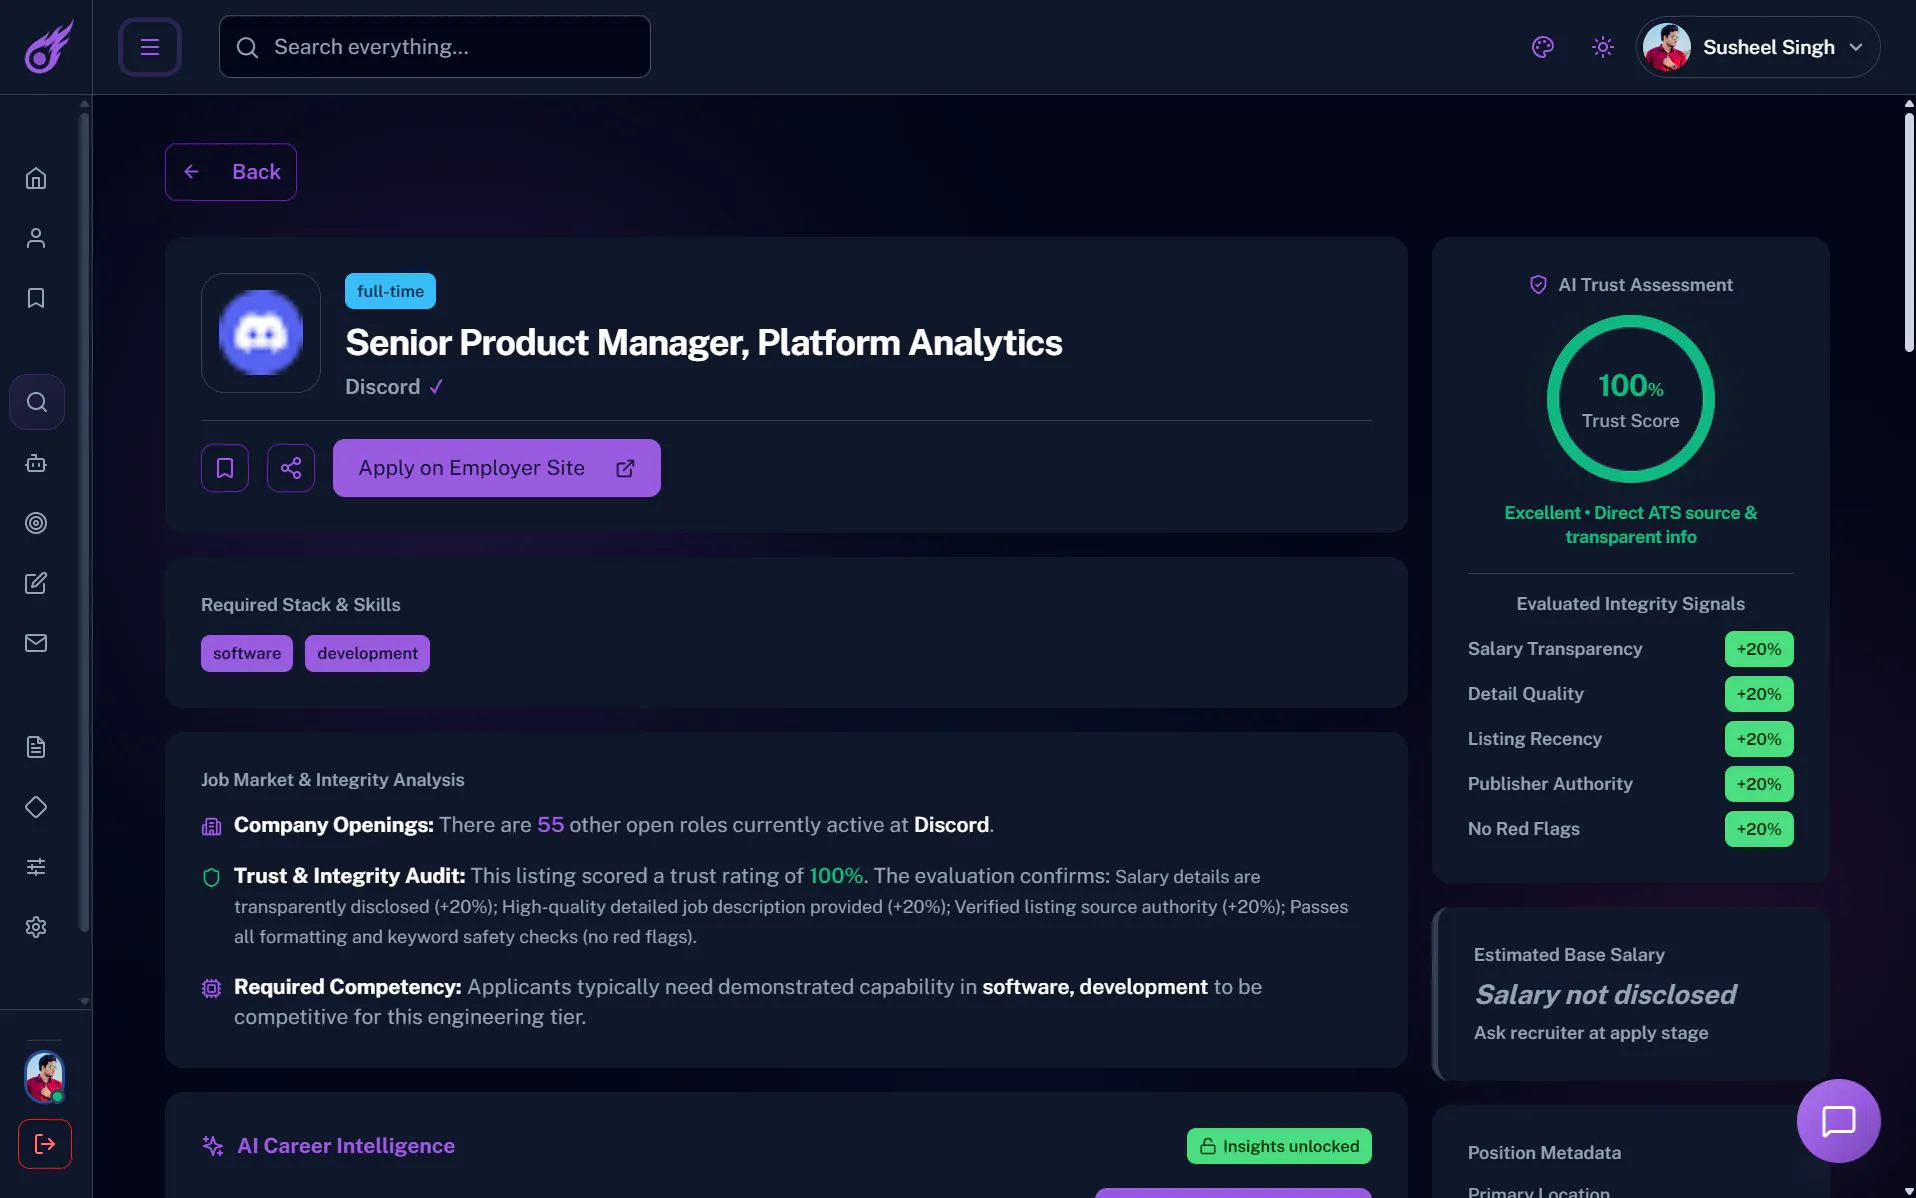Open the diamond sidebar icon
The image size is (1916, 1198).
point(36,807)
